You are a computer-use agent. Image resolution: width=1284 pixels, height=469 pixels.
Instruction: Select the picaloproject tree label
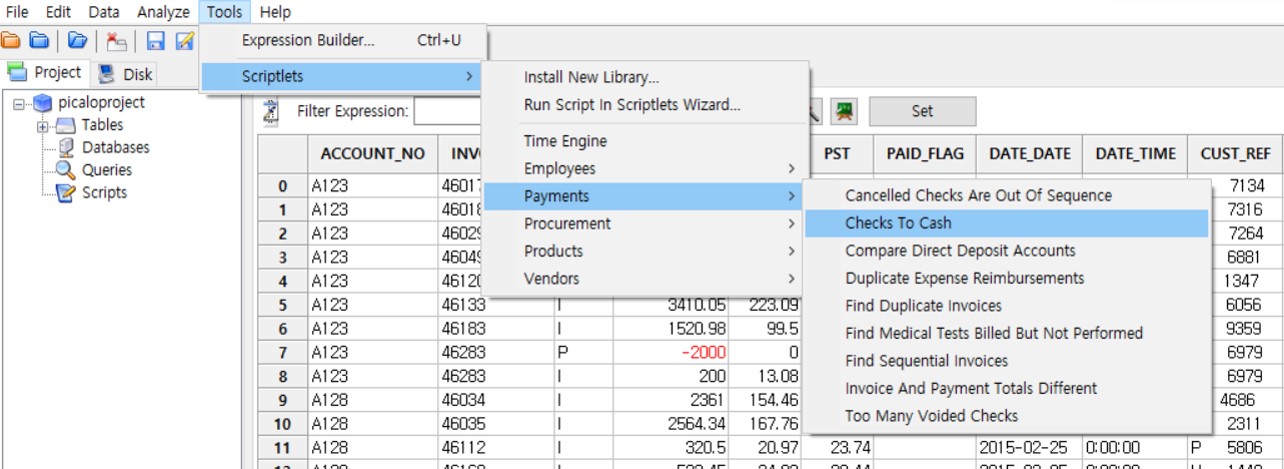point(101,102)
